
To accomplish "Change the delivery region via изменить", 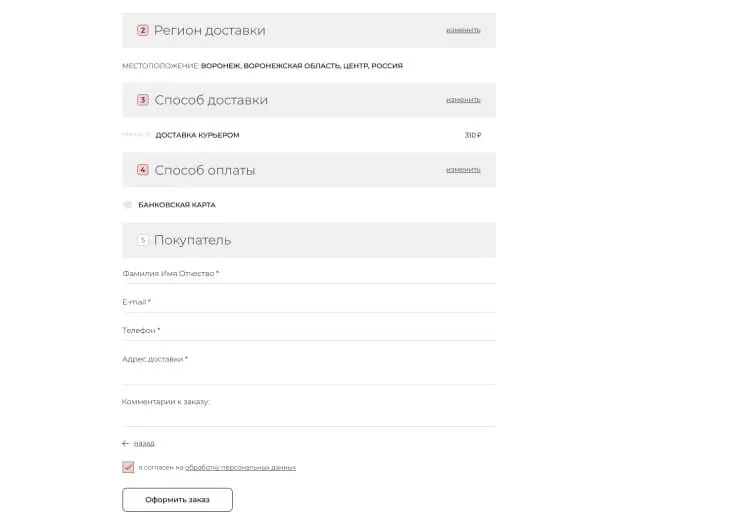I will coord(463,30).
